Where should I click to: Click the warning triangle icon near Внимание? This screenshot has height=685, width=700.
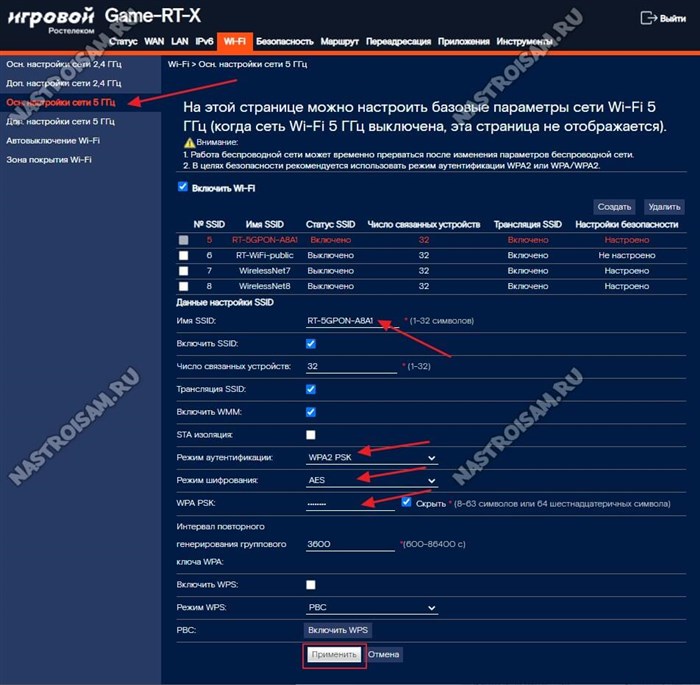tap(190, 142)
